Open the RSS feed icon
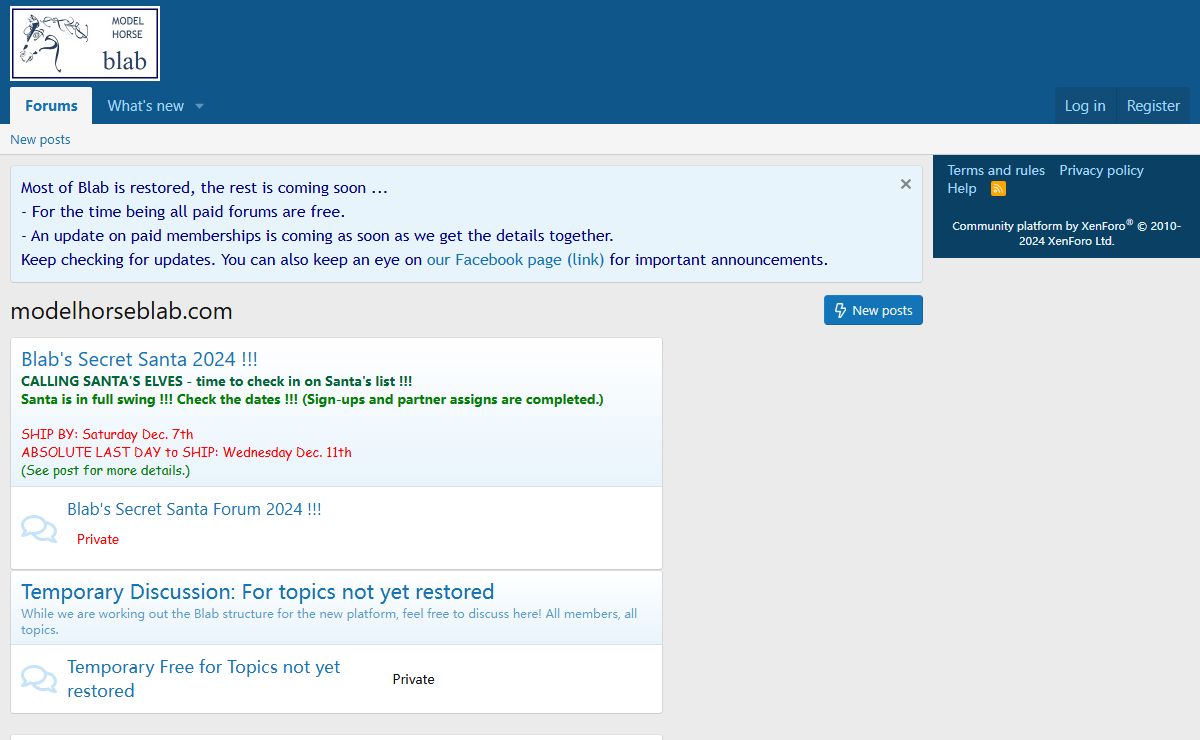Image resolution: width=1200 pixels, height=740 pixels. point(998,189)
